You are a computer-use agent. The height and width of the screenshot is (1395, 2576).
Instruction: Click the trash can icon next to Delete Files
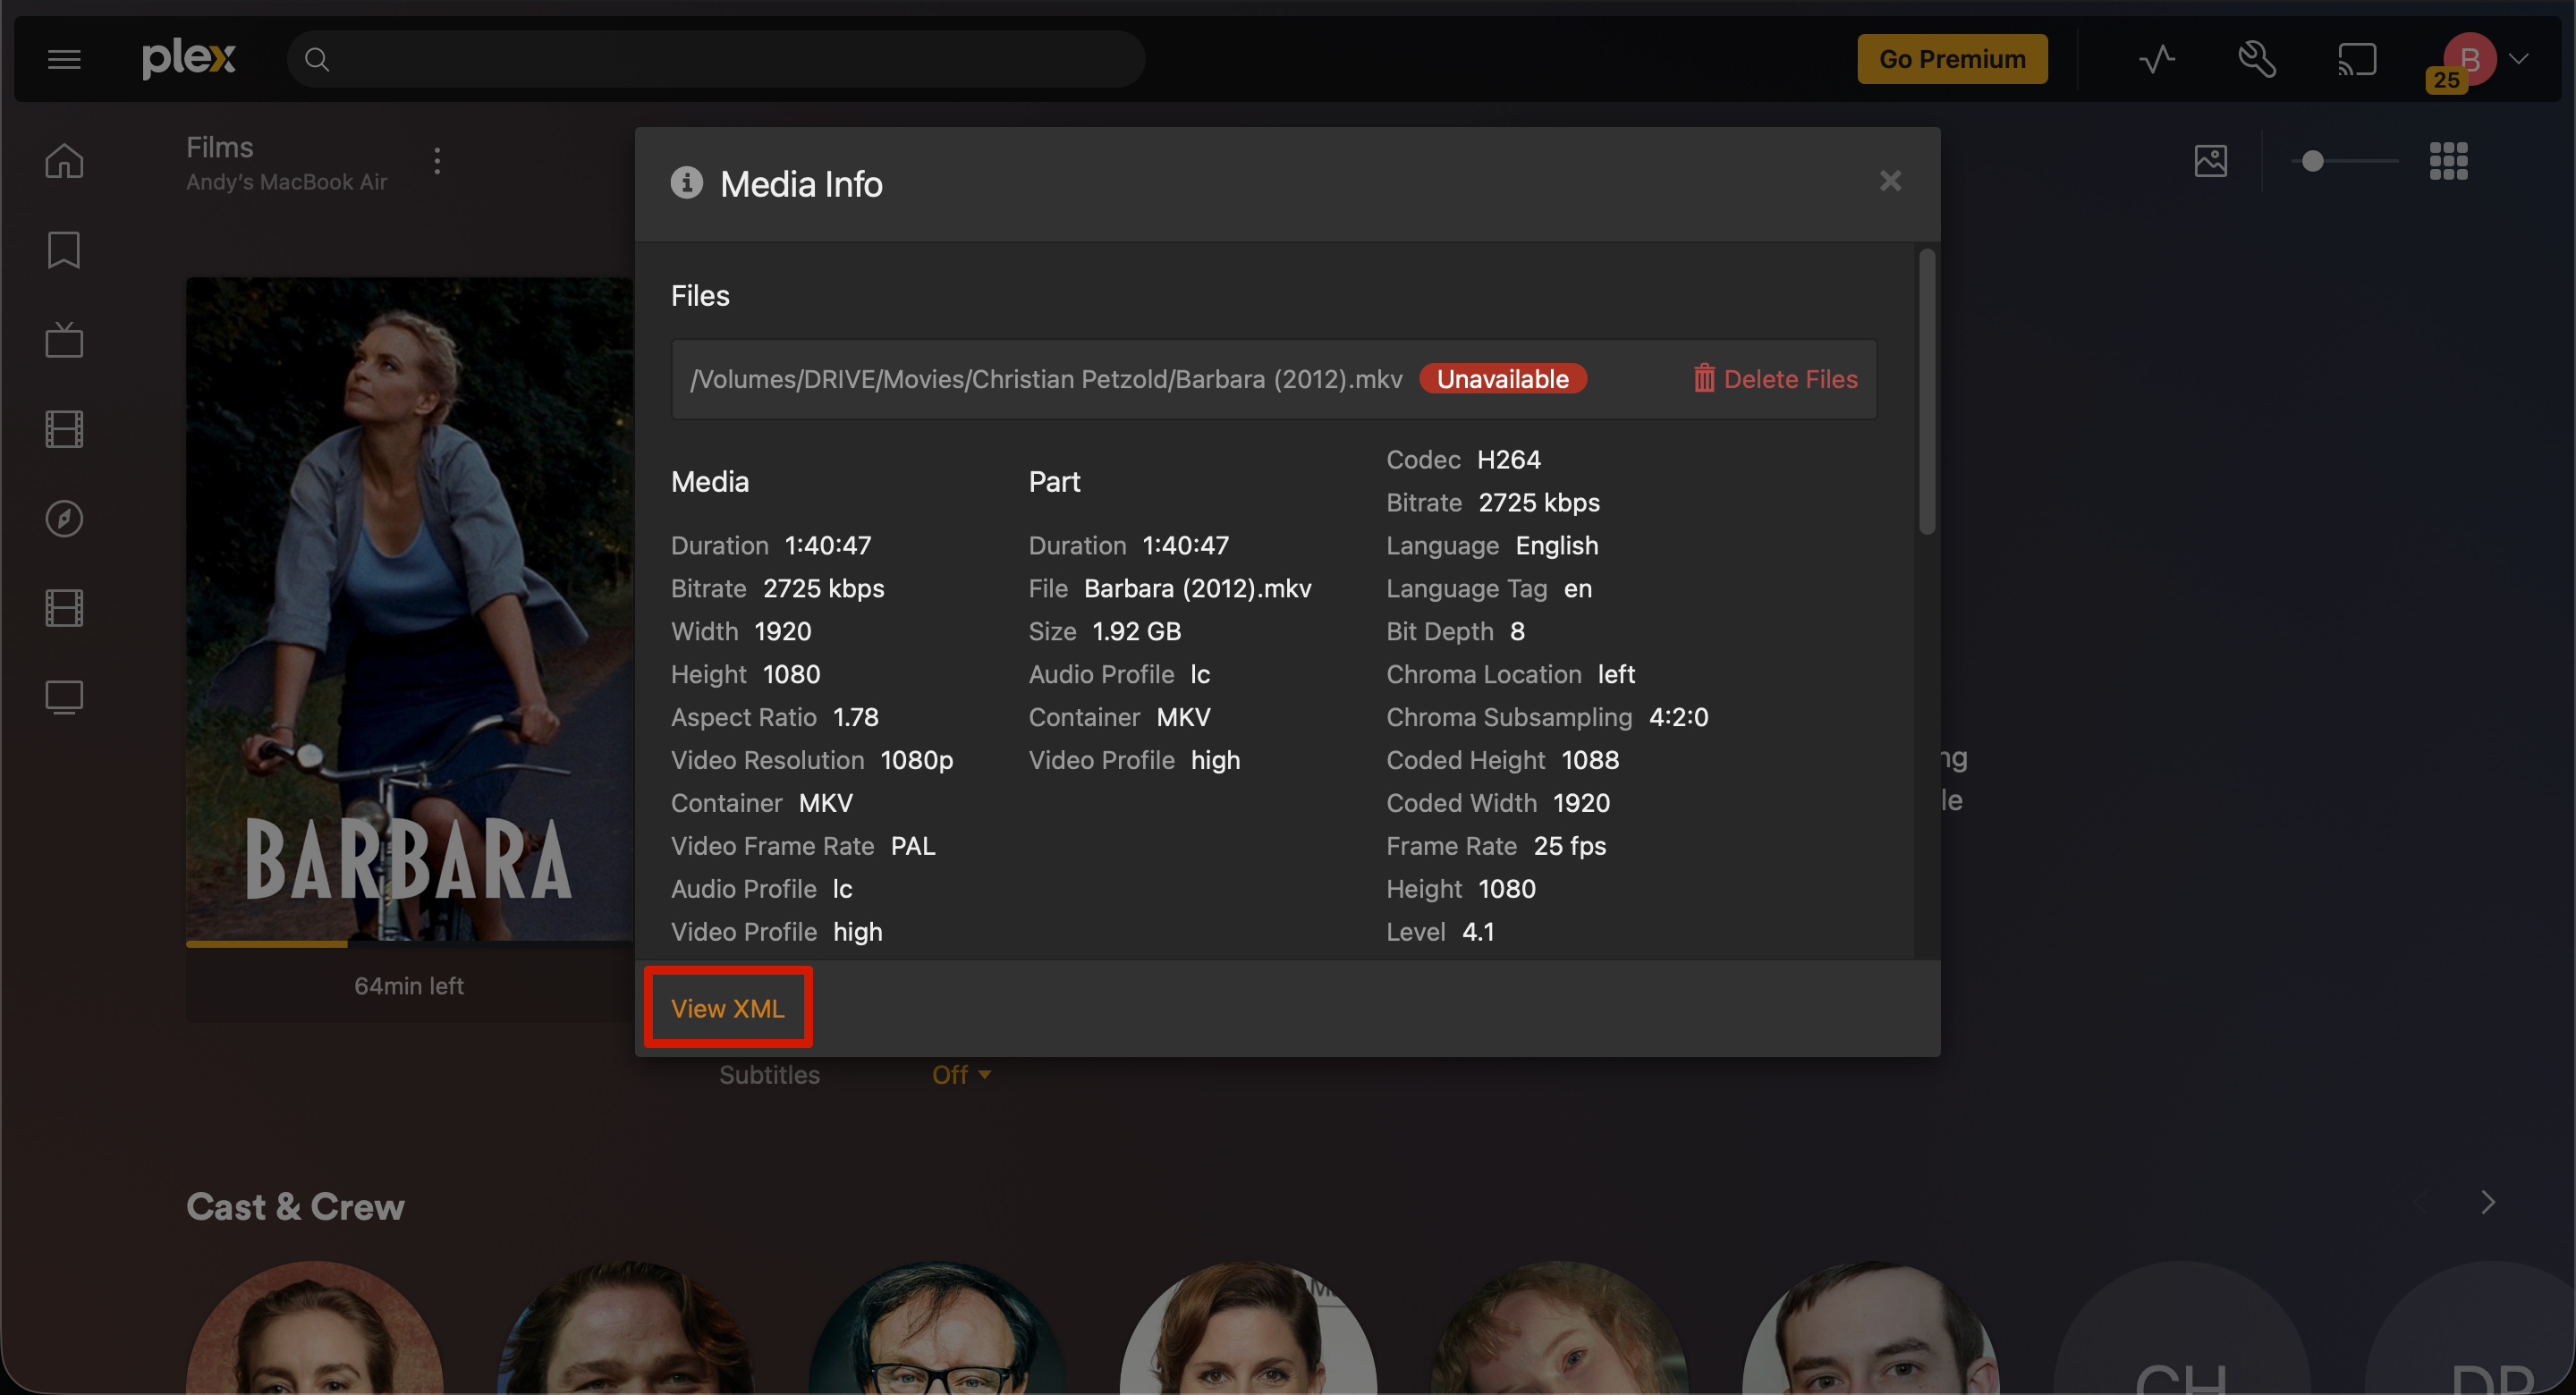coord(1704,378)
